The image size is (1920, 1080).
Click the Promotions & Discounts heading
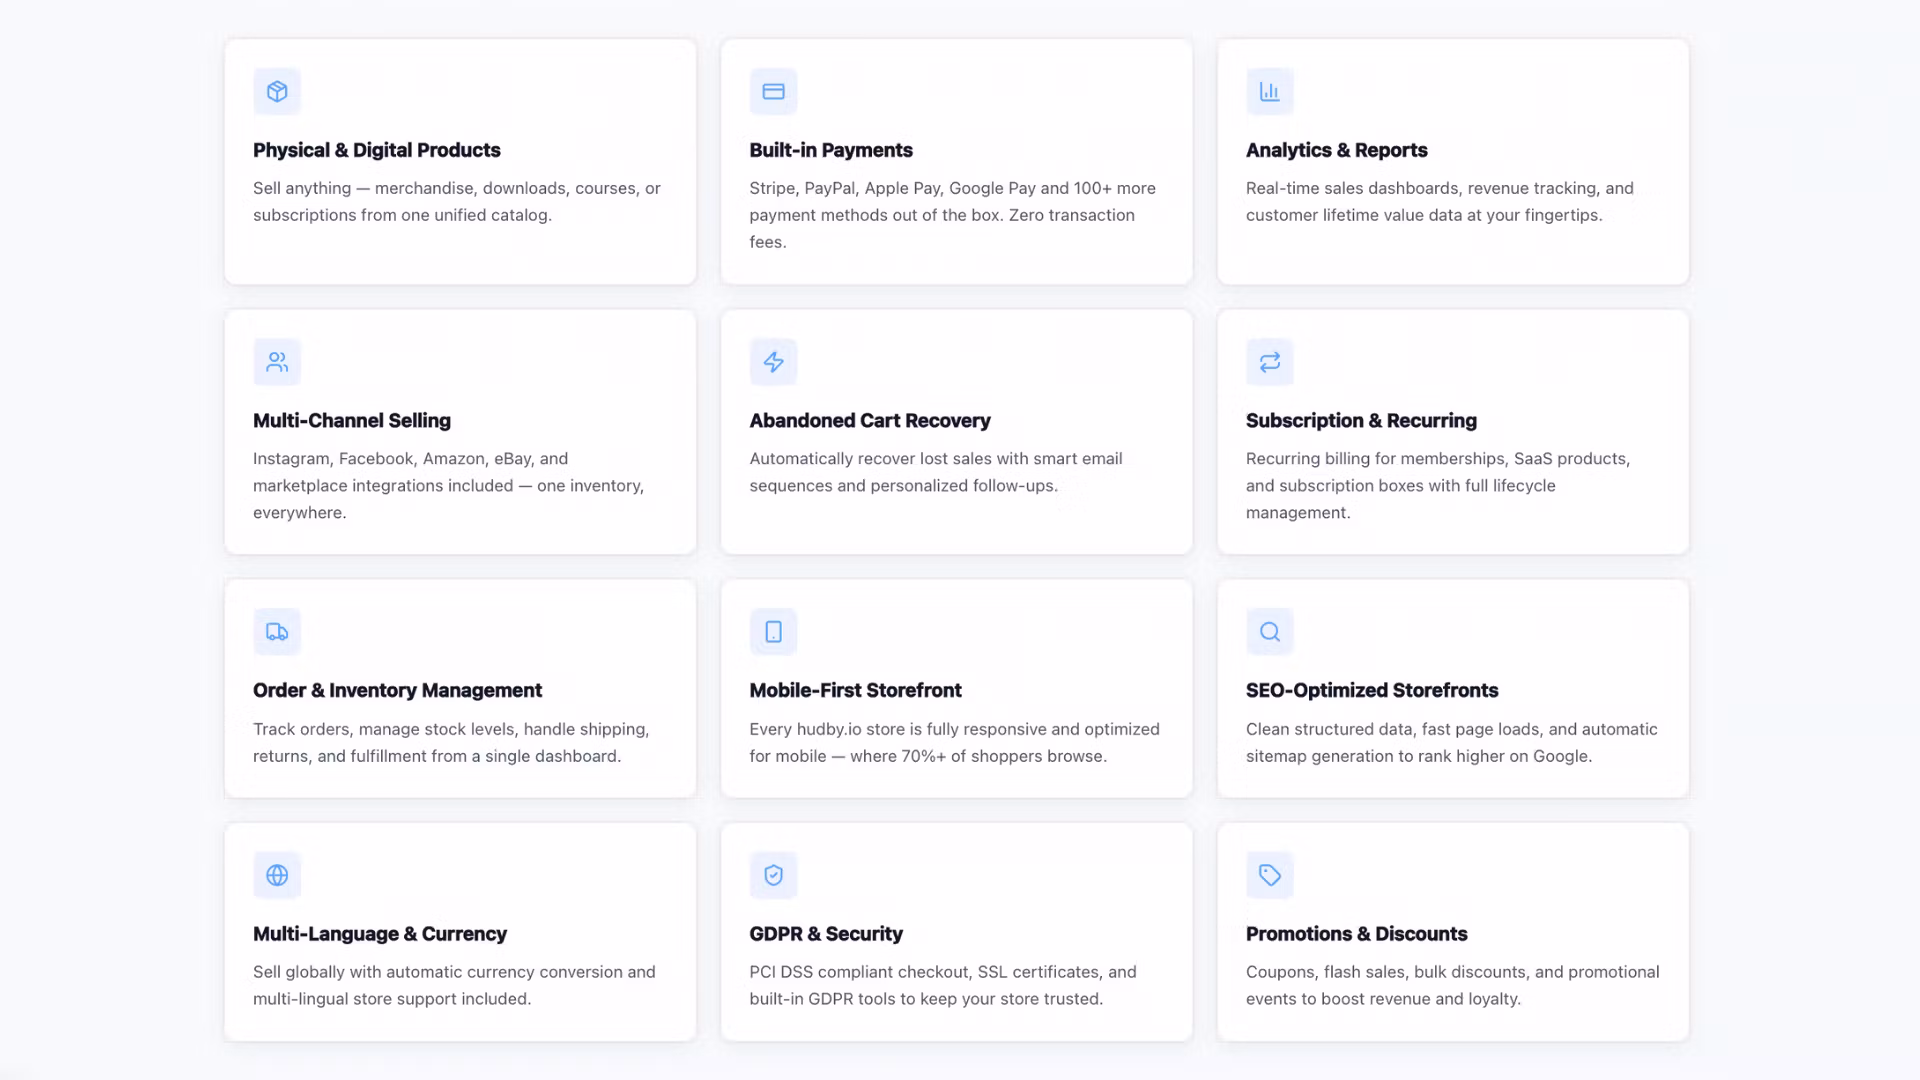point(1356,934)
